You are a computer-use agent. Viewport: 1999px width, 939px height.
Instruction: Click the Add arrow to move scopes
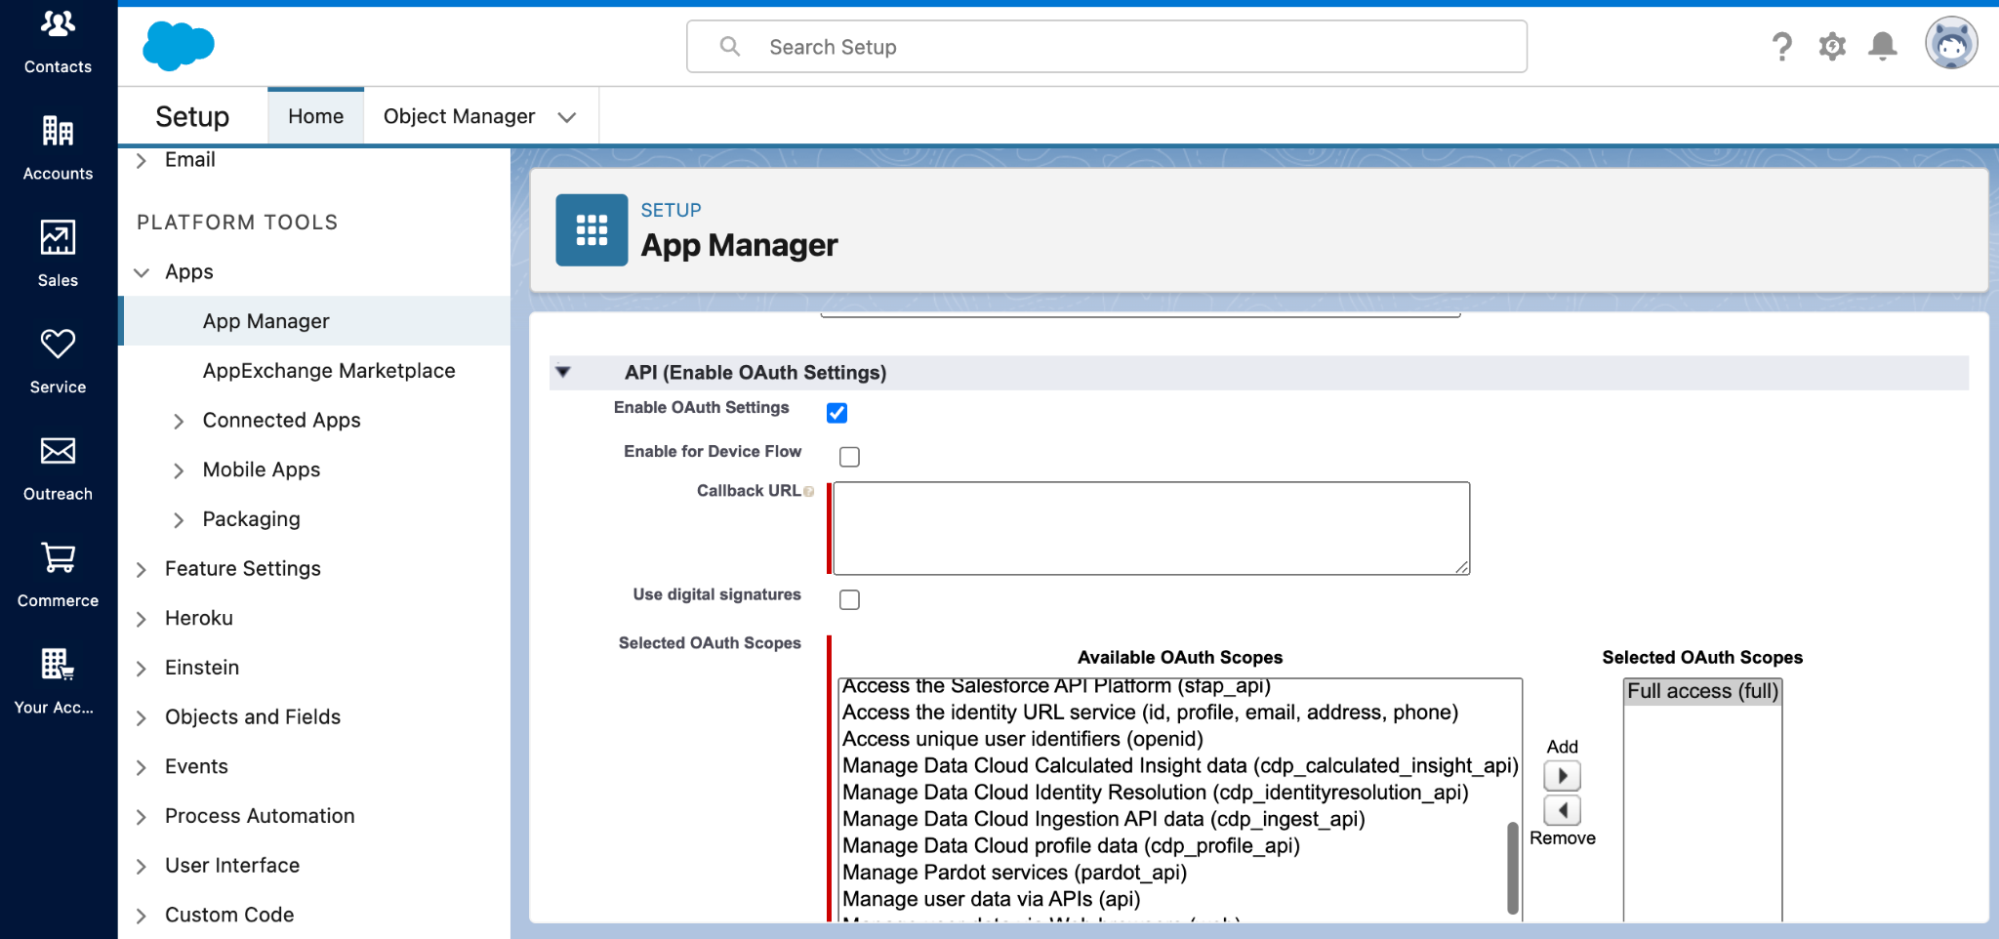click(x=1562, y=775)
